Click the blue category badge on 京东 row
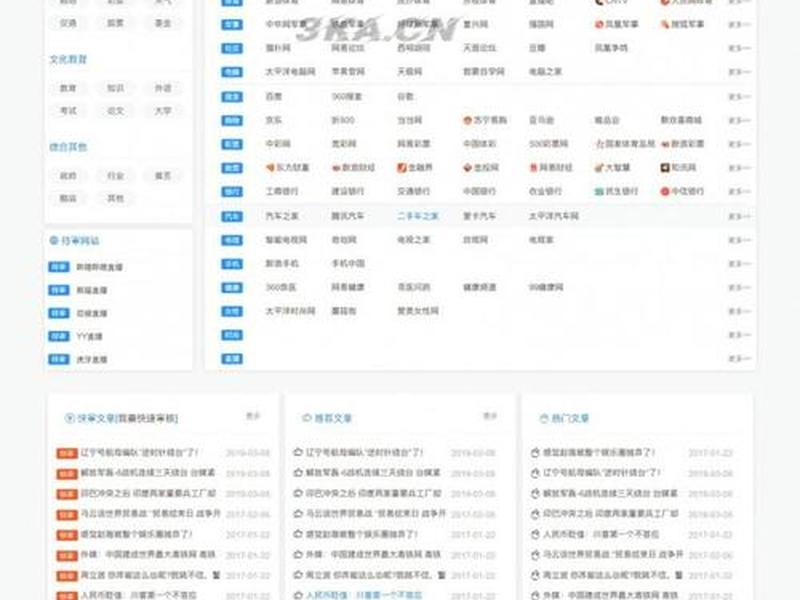This screenshot has width=800, height=600. click(x=232, y=120)
